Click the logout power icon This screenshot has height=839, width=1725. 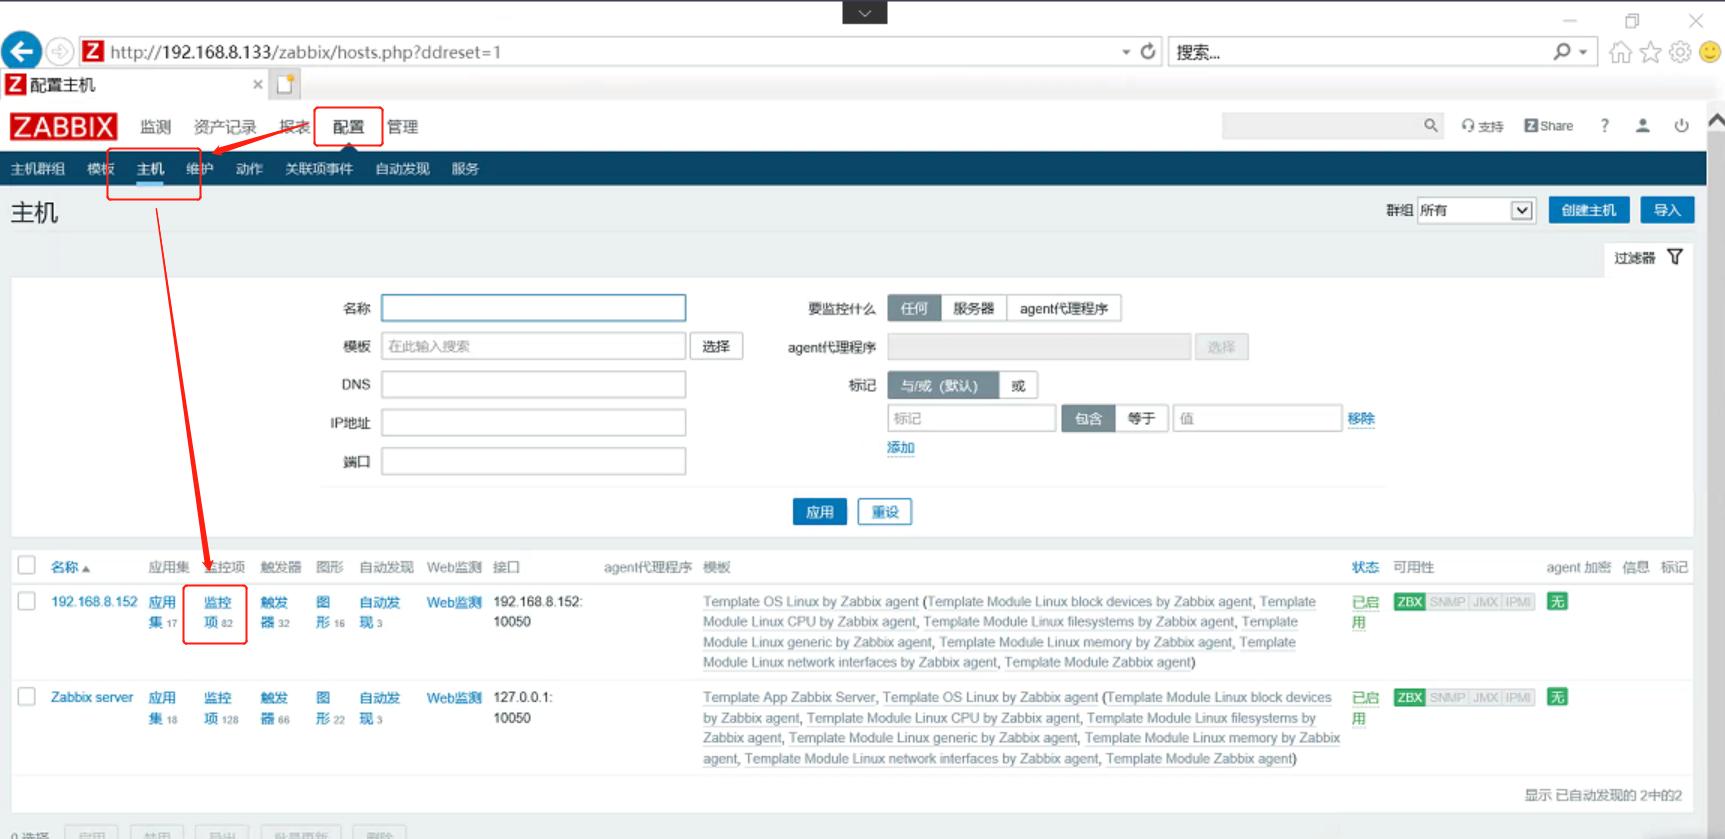click(1682, 125)
